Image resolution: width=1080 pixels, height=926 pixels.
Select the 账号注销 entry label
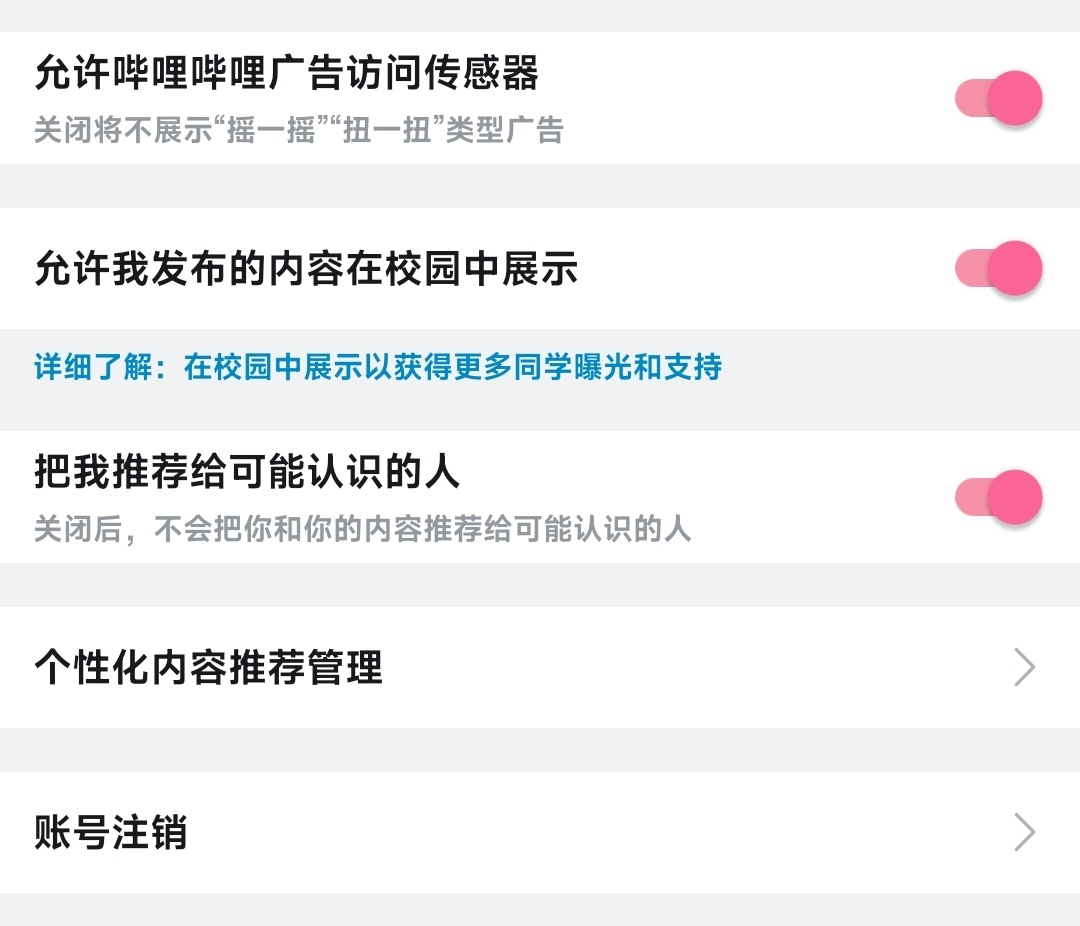[110, 832]
